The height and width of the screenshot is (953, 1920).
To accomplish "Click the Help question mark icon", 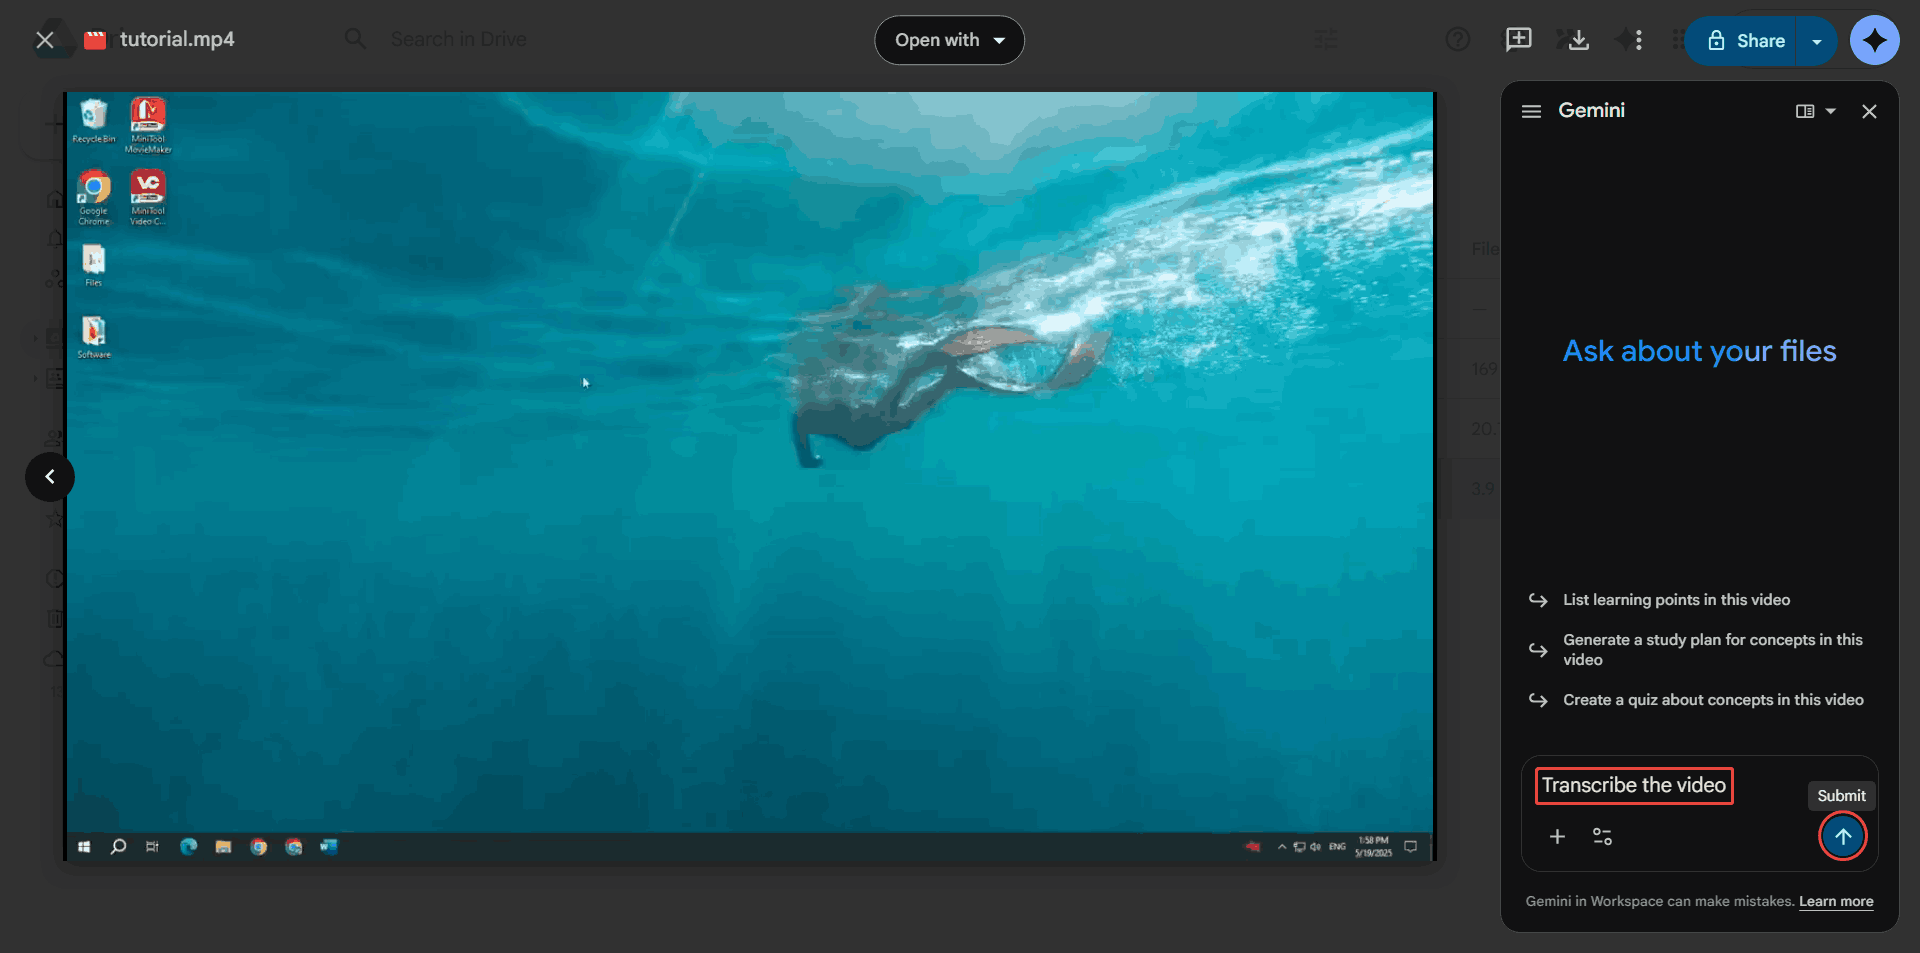I will tap(1457, 40).
